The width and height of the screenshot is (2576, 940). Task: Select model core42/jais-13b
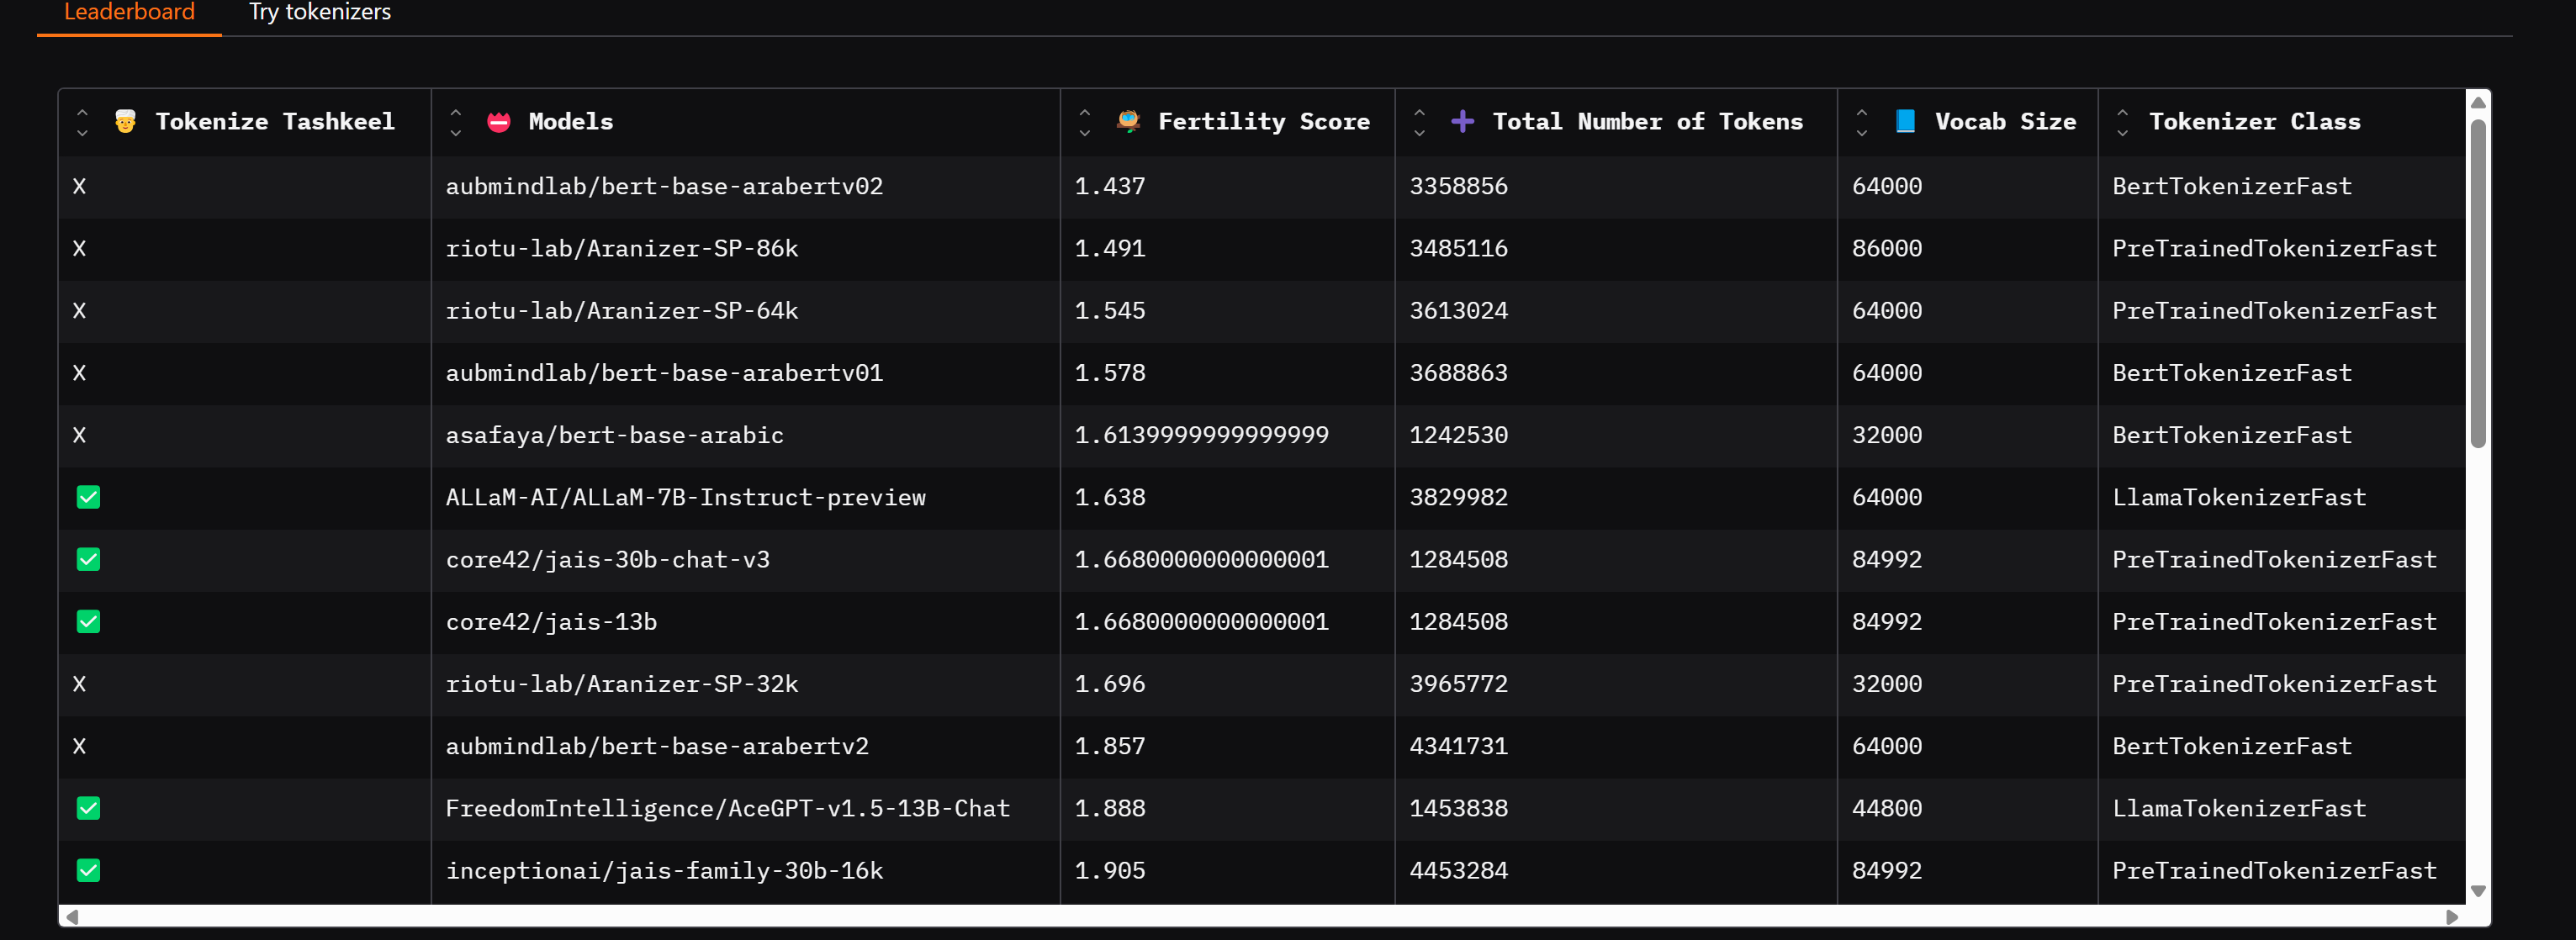point(551,621)
